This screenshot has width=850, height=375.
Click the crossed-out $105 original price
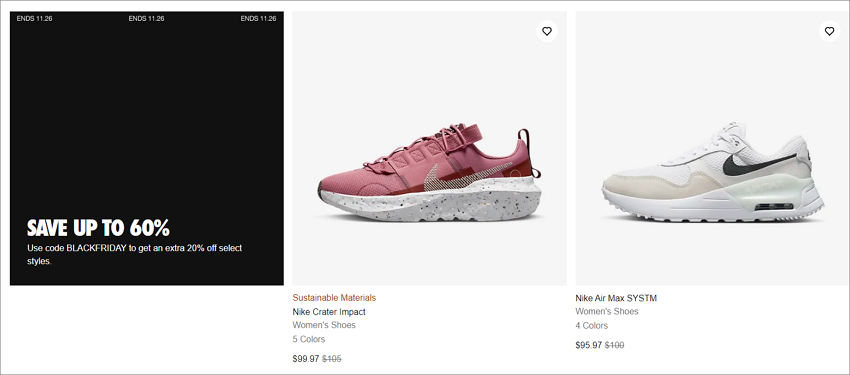tap(332, 359)
